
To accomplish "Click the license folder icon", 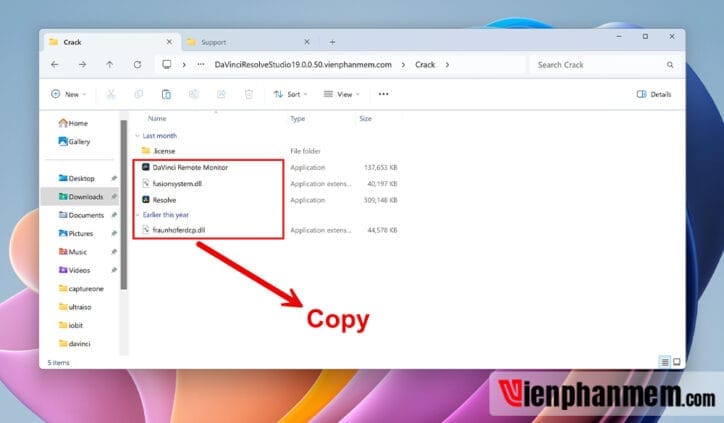I will [x=146, y=151].
